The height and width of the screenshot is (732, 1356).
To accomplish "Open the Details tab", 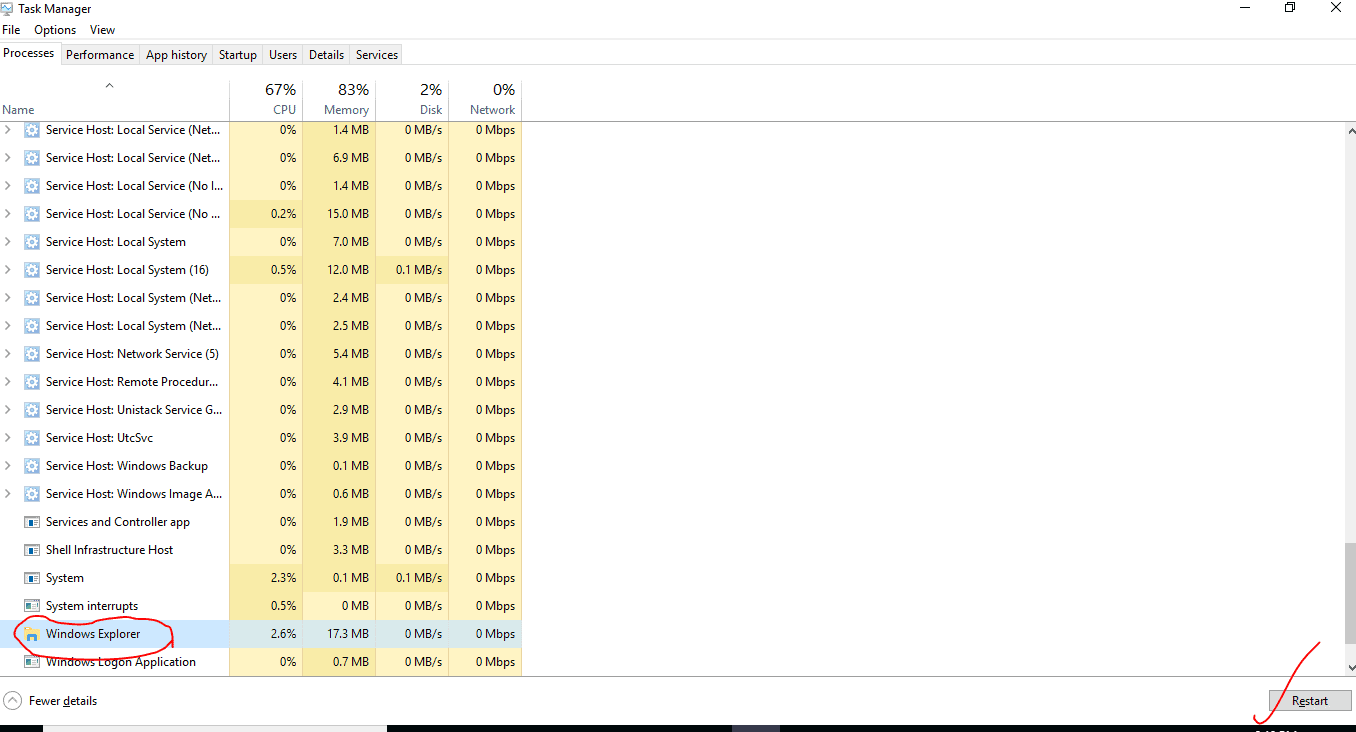I will [326, 55].
